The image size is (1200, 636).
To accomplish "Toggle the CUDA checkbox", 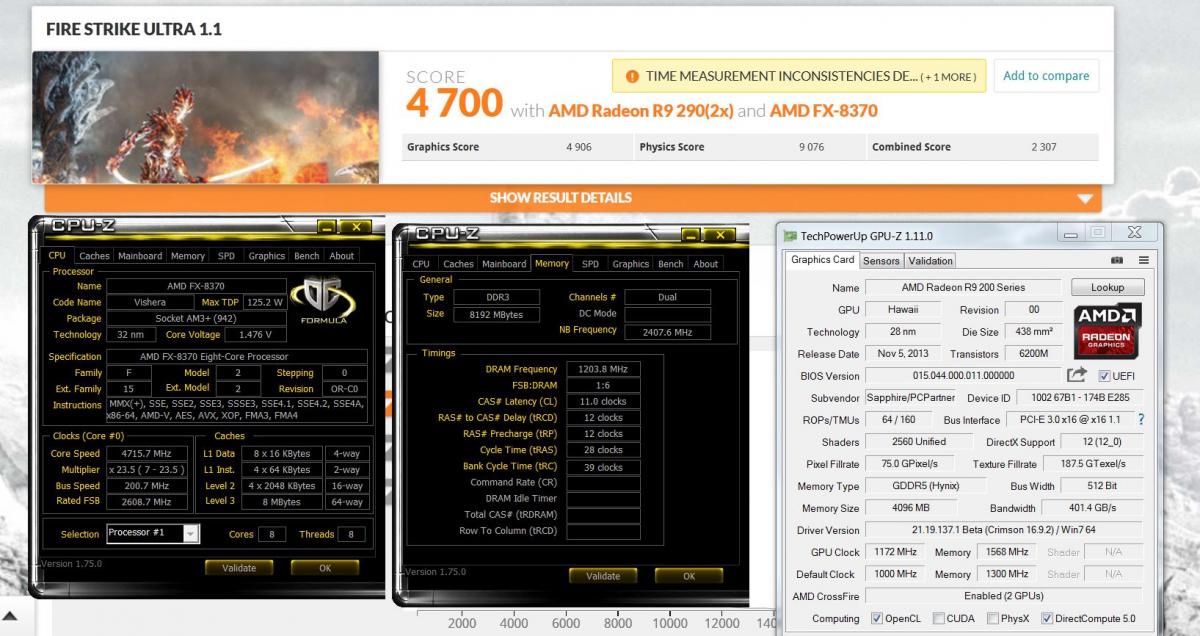I will (937, 618).
